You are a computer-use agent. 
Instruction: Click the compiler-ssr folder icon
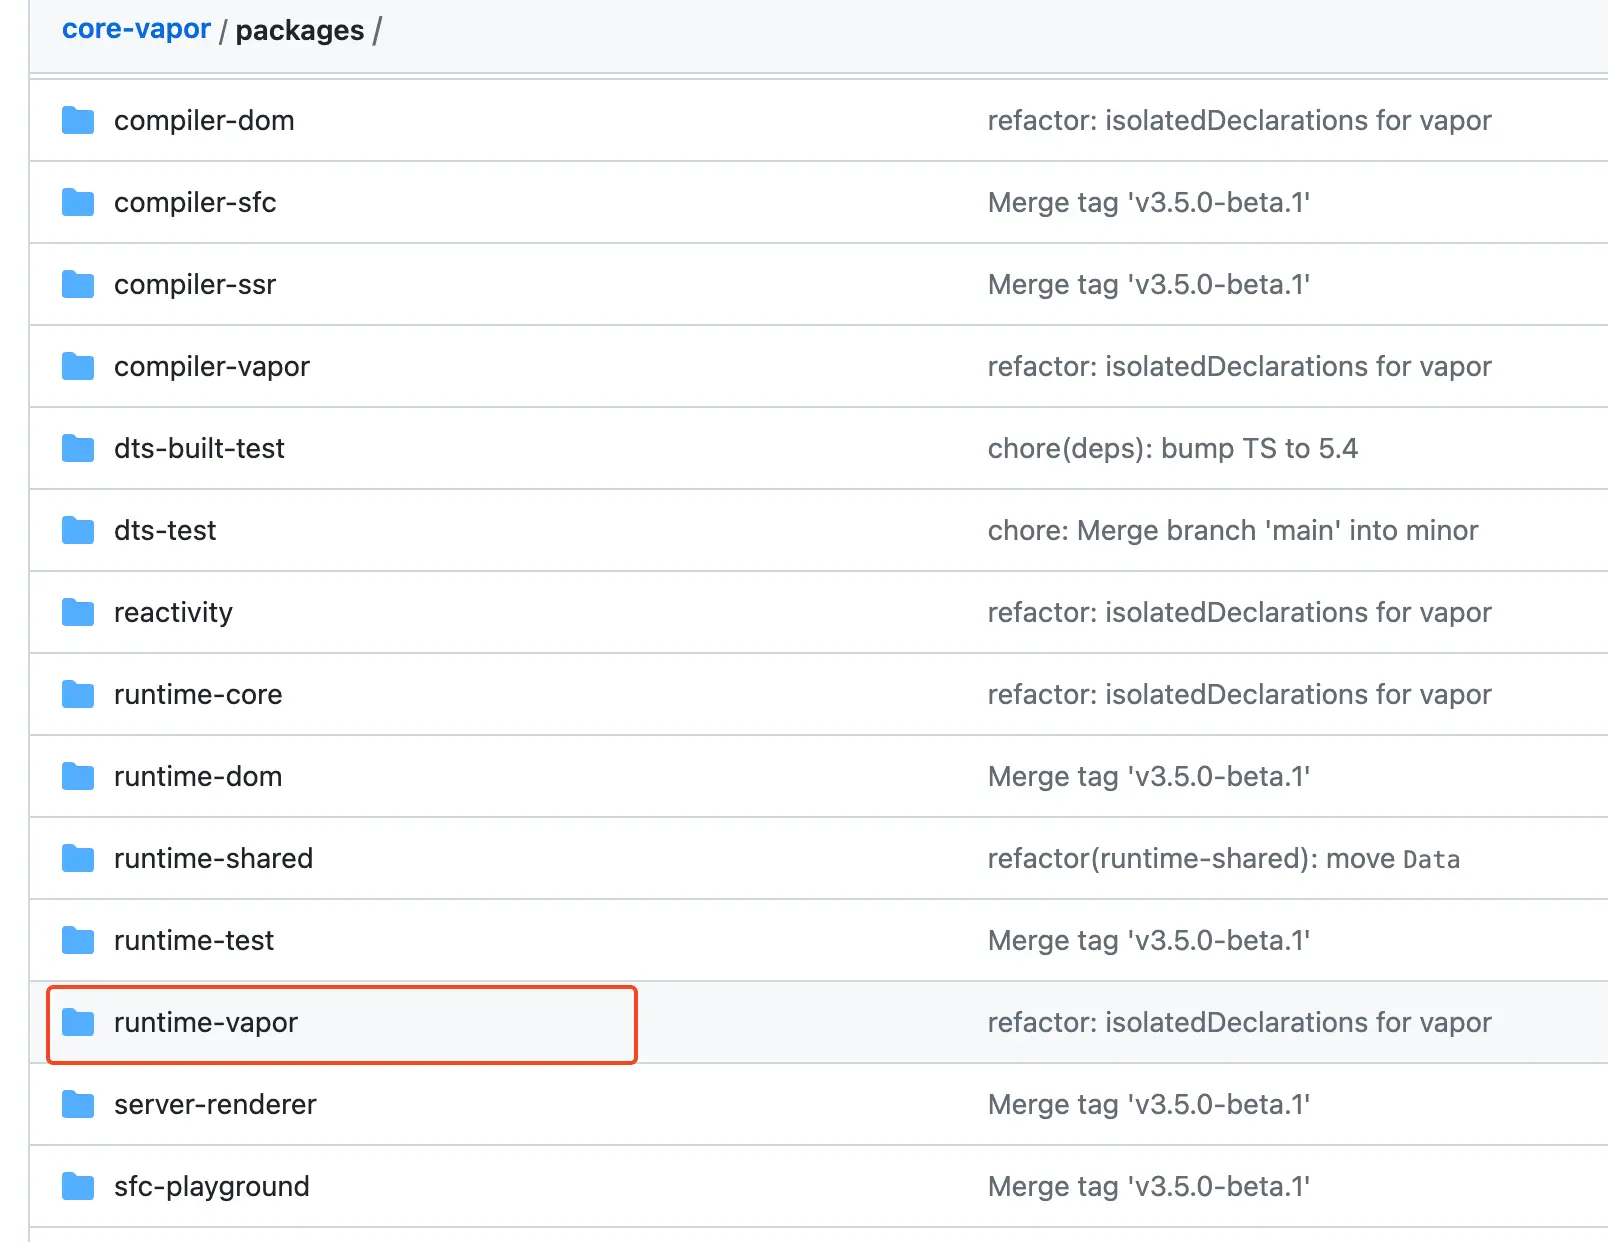click(78, 285)
